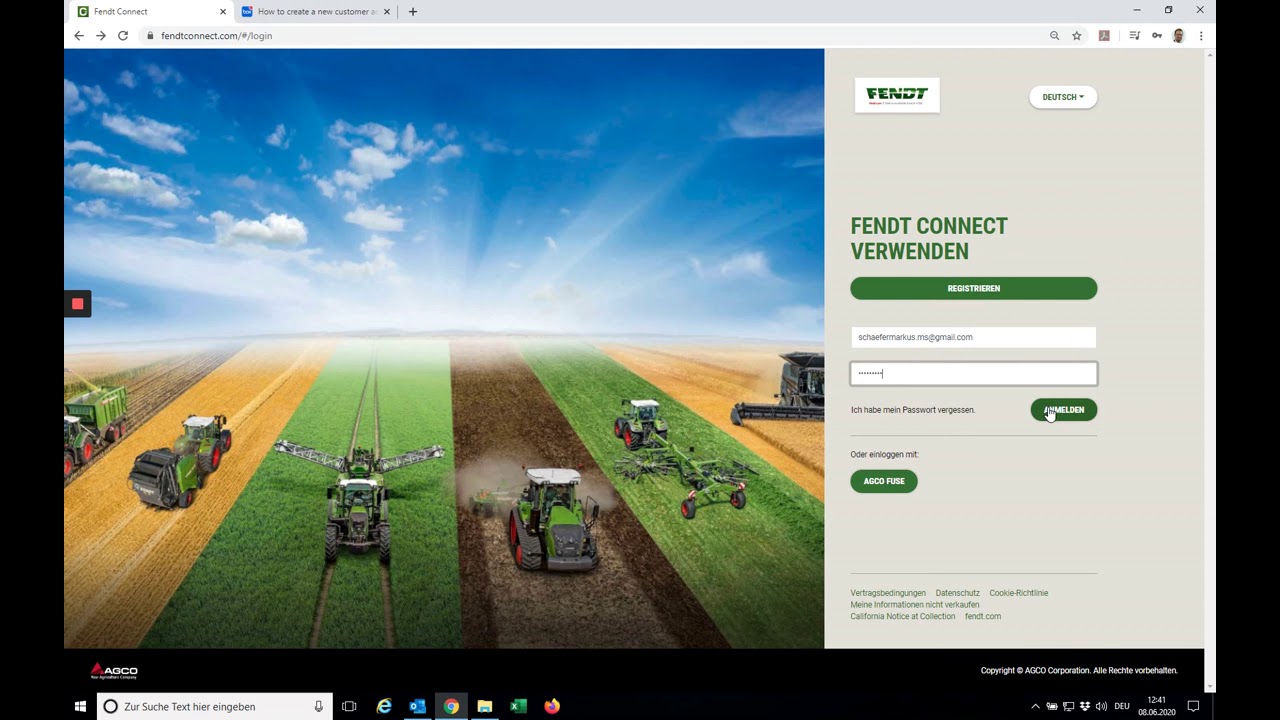Click the page's vertical scrollbar
This screenshot has width=1280, height=720.
(x=1210, y=368)
